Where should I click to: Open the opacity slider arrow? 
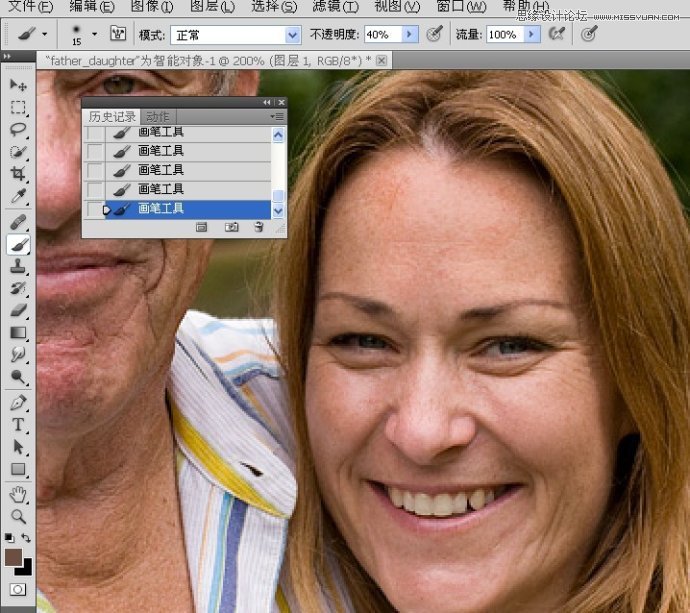[x=409, y=34]
